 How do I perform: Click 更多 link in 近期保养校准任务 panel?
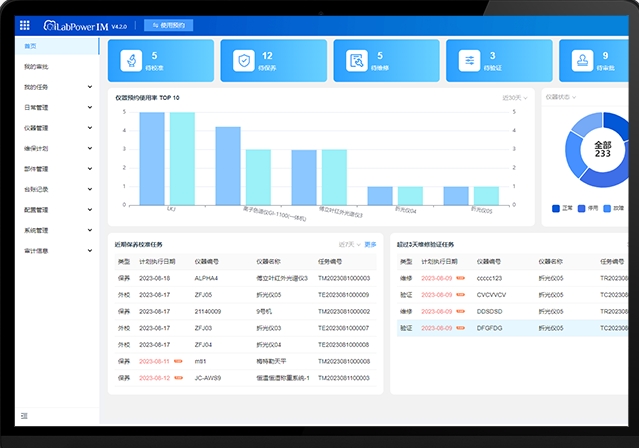point(370,245)
